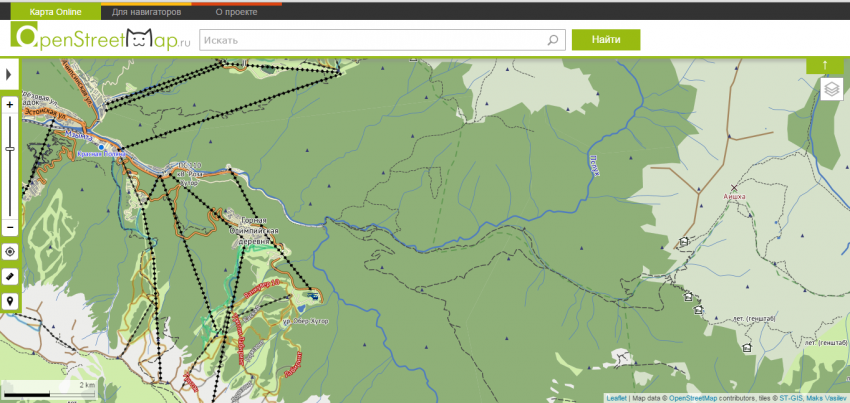
Task: Click the OpenStreetMap.ru logo
Action: point(100,39)
